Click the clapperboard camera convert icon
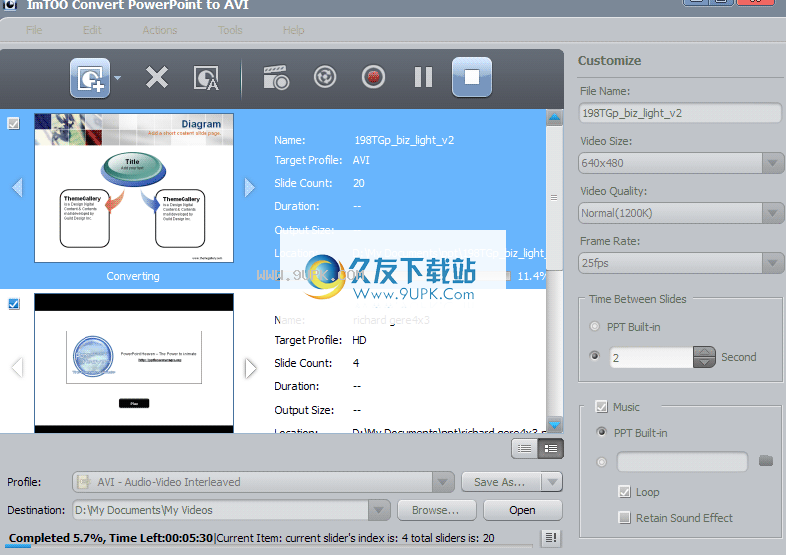Viewport: 786px width, 555px height. tap(276, 77)
